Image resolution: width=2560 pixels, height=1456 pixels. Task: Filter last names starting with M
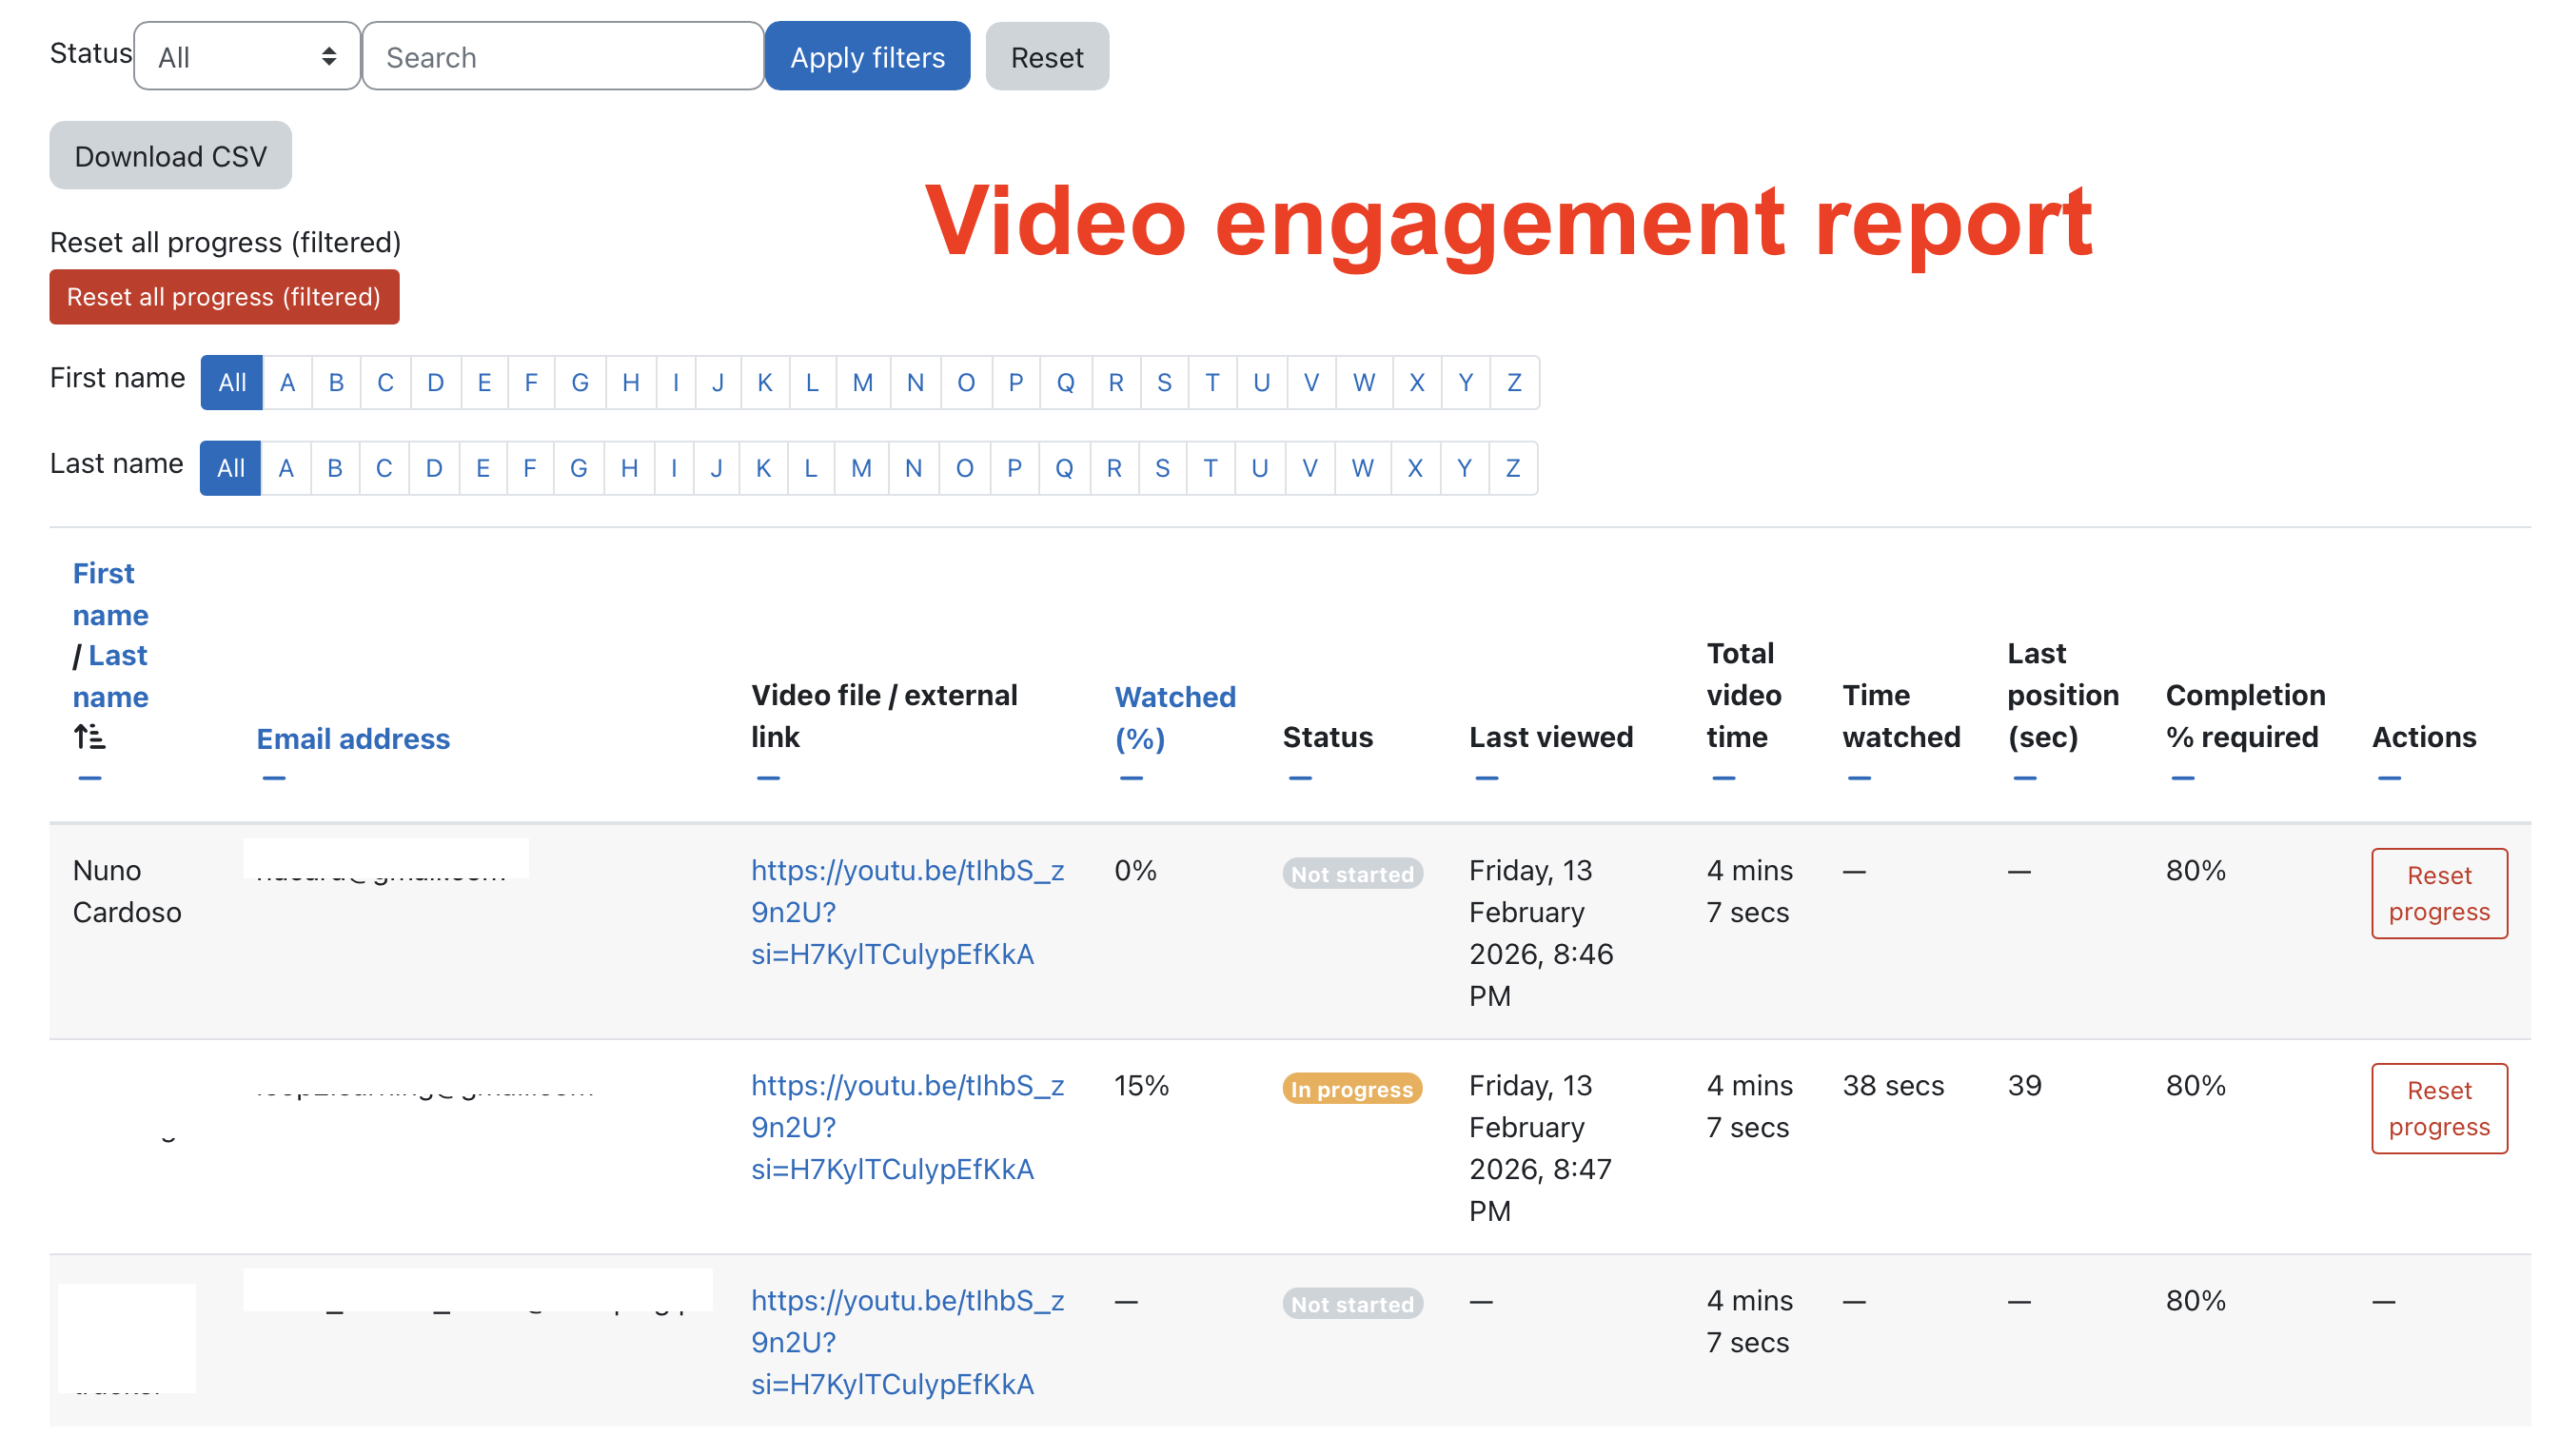click(861, 467)
